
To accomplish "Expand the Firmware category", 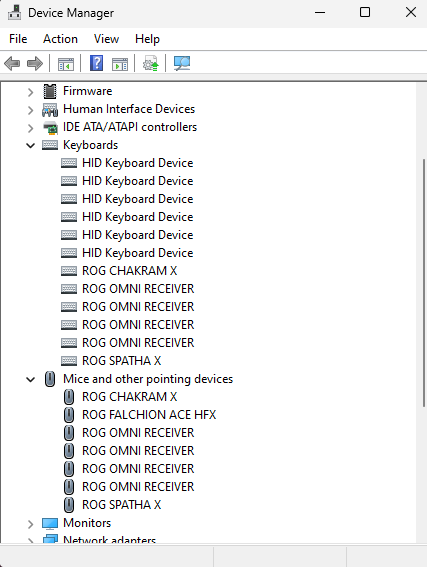I will click(31, 92).
